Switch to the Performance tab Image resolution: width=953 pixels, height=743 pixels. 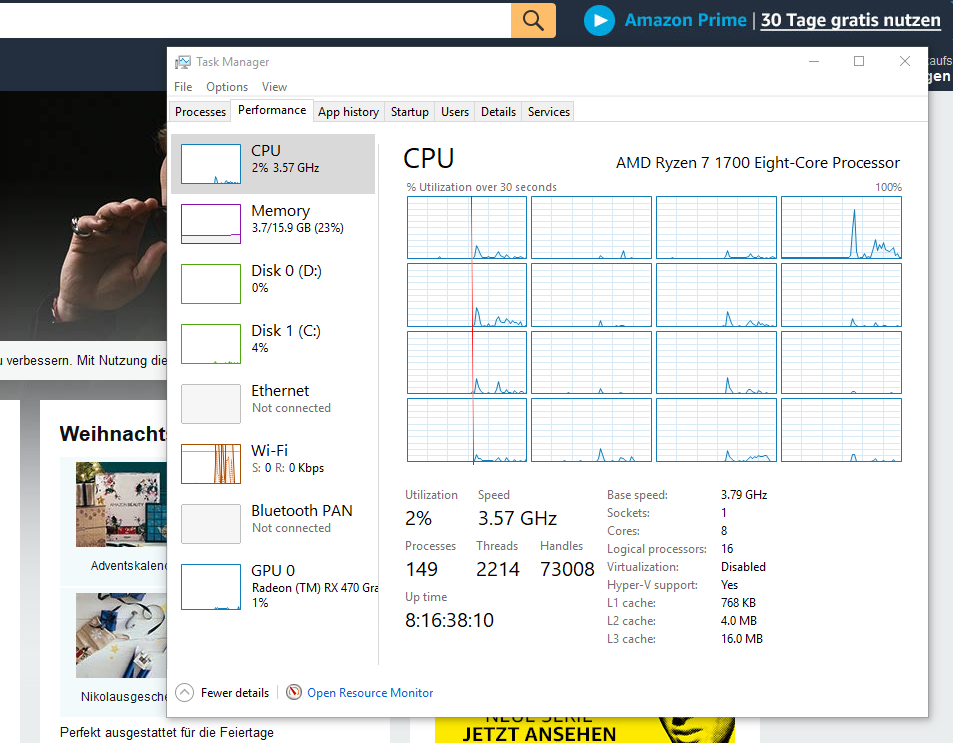pyautogui.click(x=272, y=111)
